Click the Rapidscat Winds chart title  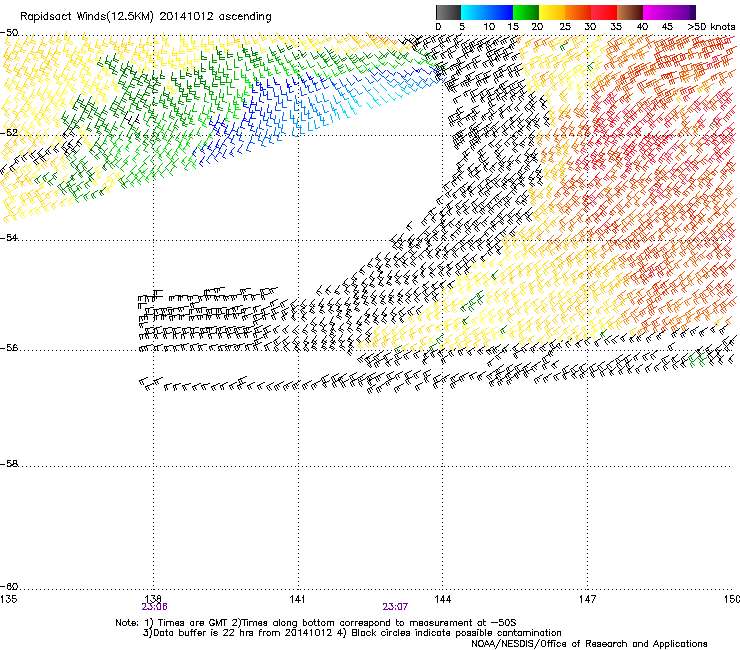pos(146,17)
